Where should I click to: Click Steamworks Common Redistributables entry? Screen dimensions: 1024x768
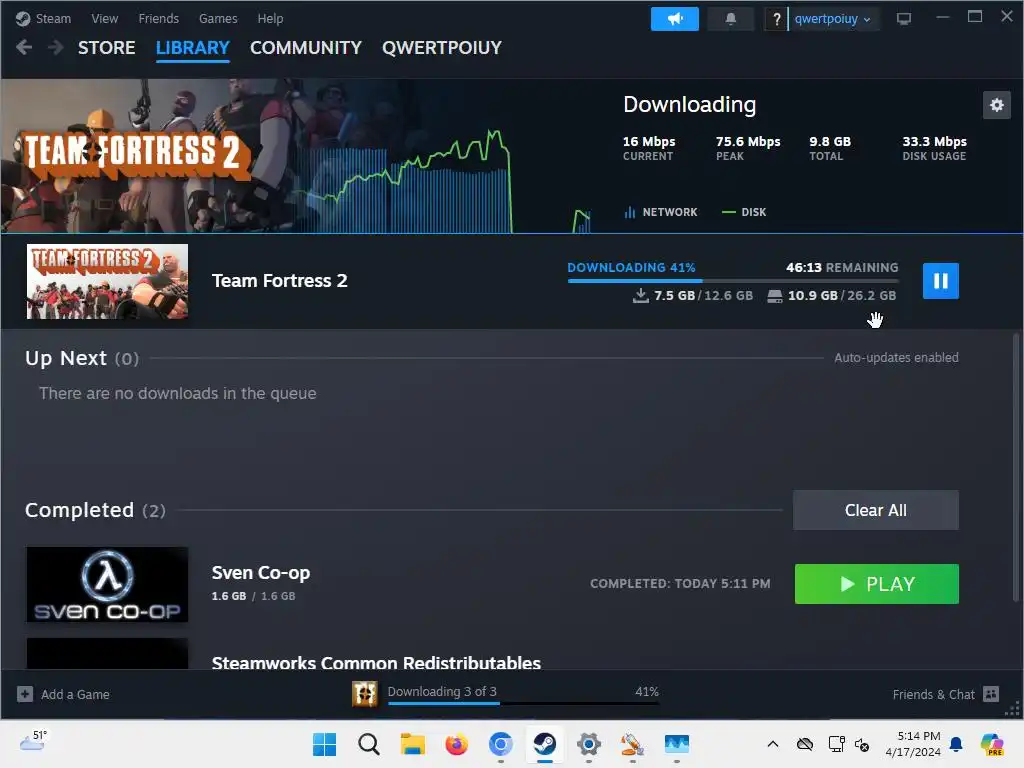pos(376,662)
